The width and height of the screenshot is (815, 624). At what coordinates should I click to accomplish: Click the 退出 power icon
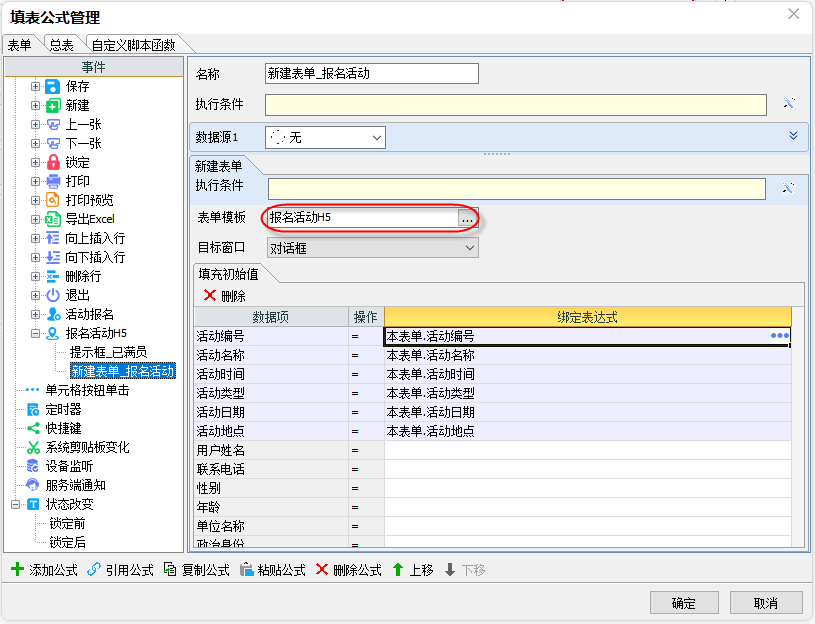coord(52,295)
